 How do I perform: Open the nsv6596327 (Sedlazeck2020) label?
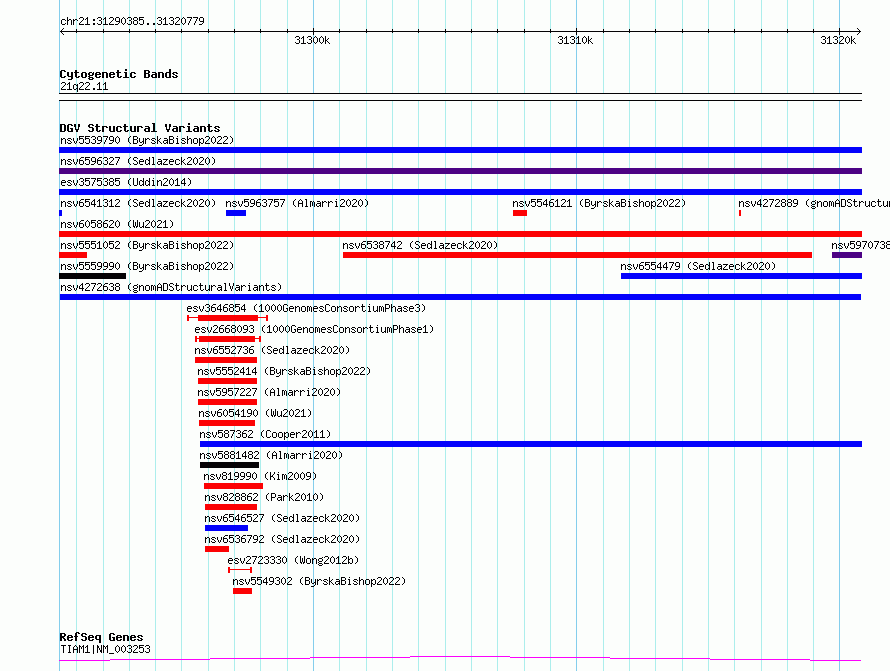pos(138,161)
